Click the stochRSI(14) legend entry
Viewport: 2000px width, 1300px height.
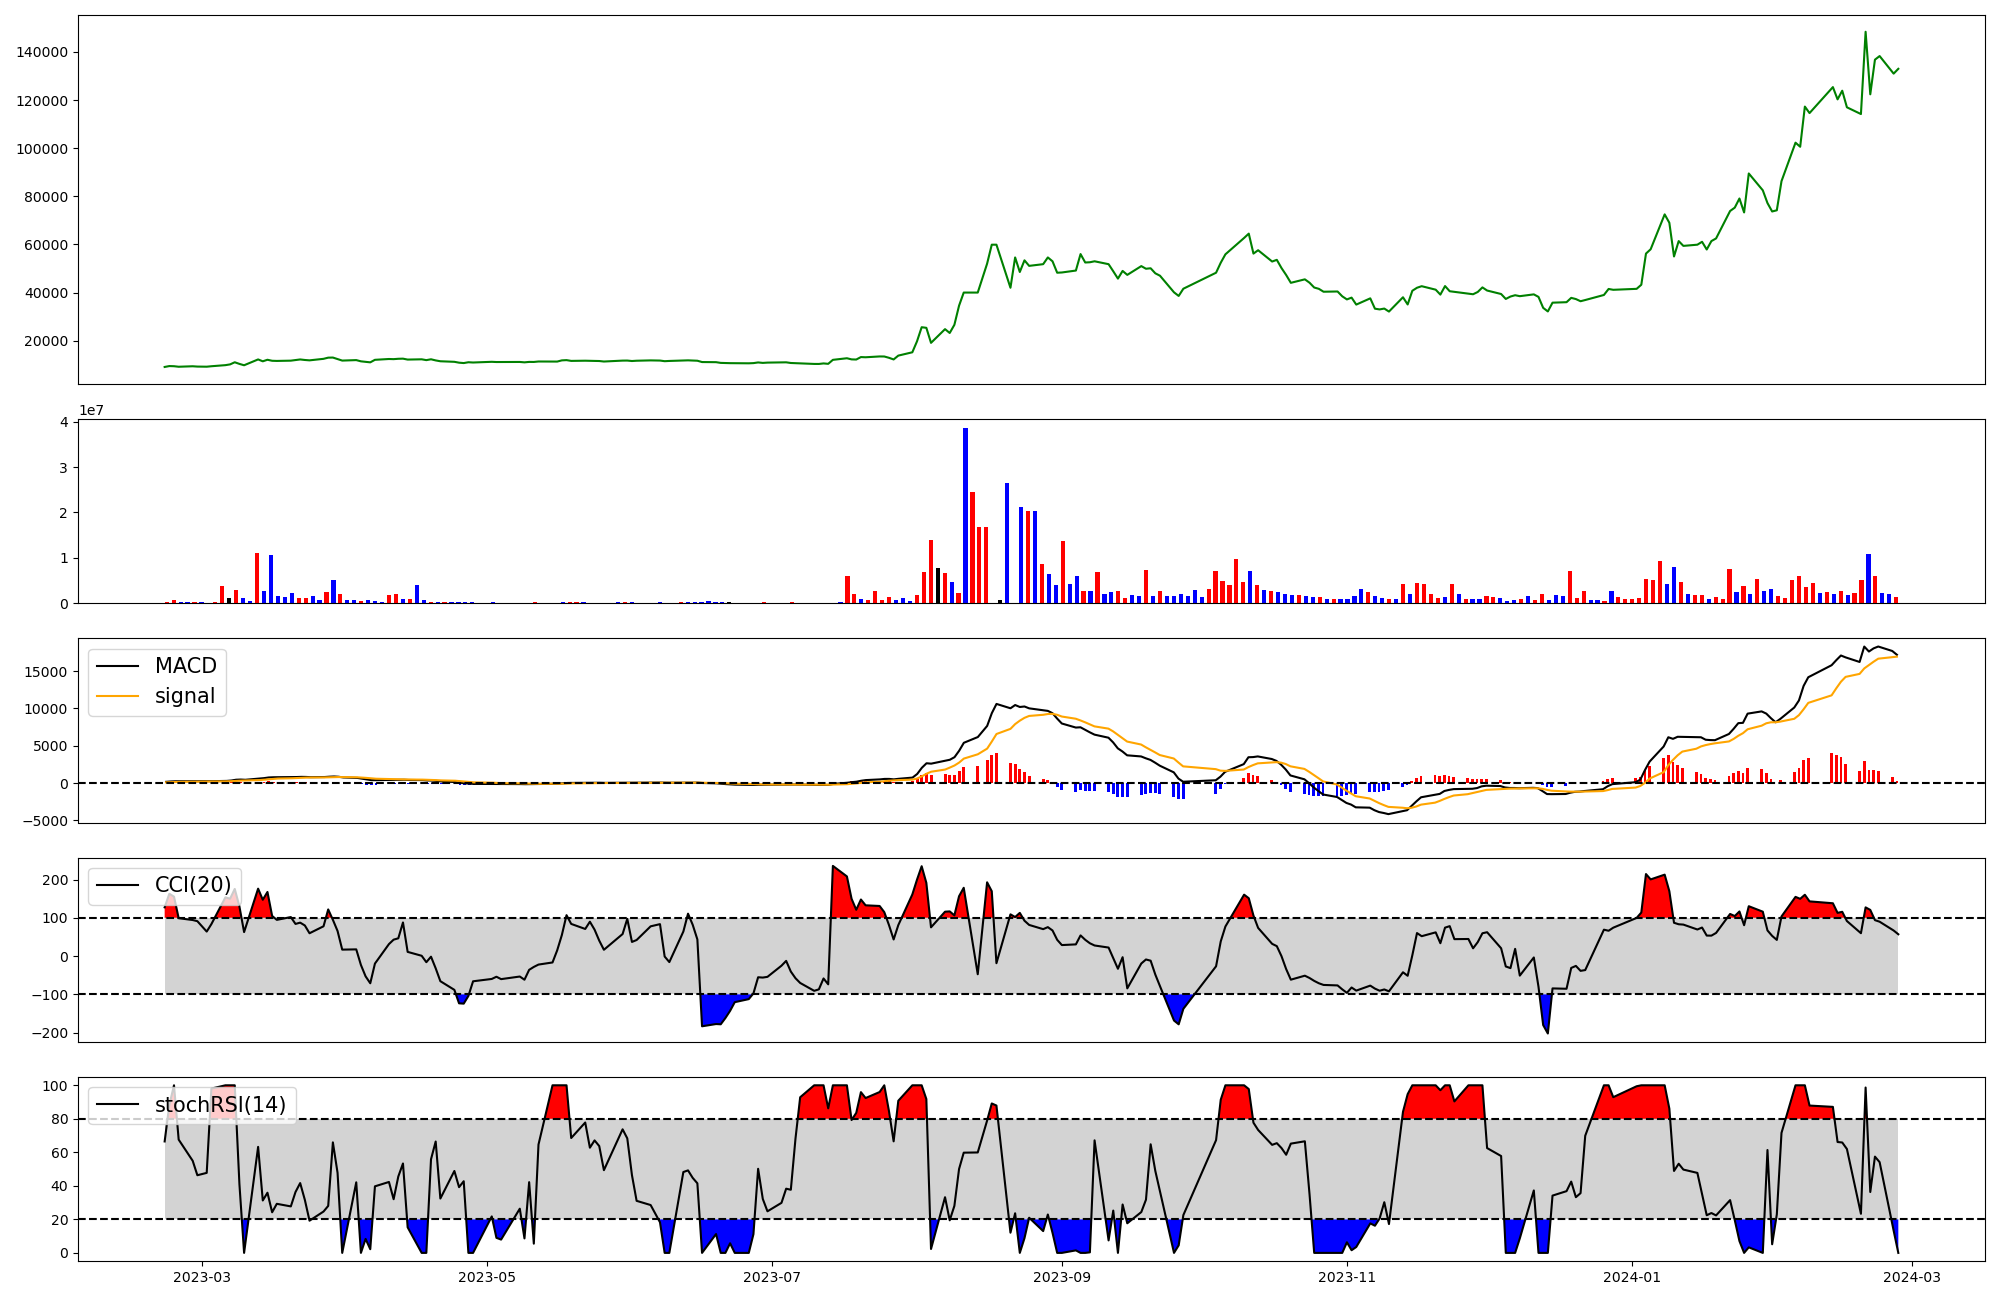(x=219, y=1105)
